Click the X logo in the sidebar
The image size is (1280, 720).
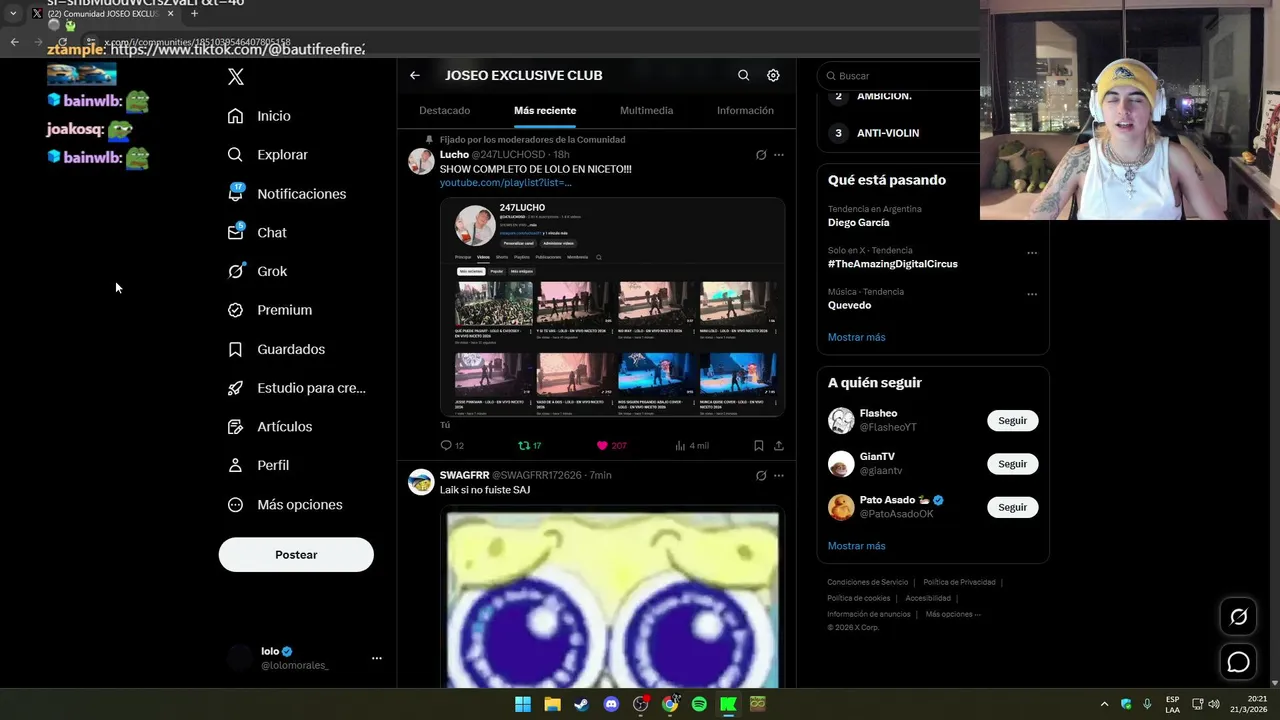(x=236, y=77)
